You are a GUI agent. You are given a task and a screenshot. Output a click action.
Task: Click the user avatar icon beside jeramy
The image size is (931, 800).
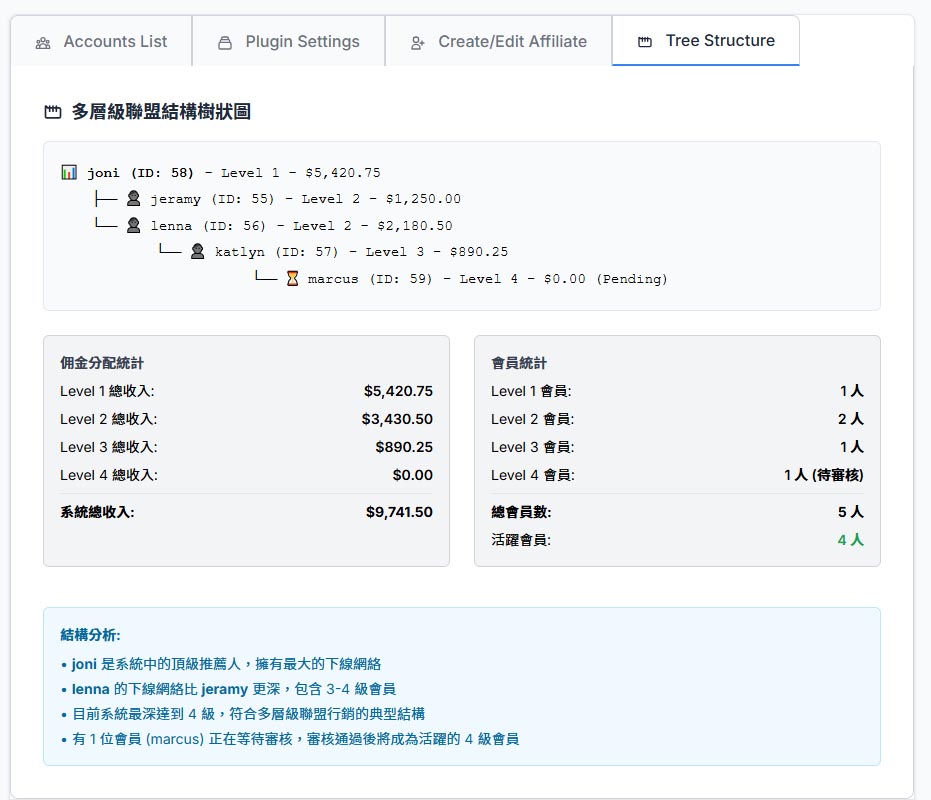(134, 198)
